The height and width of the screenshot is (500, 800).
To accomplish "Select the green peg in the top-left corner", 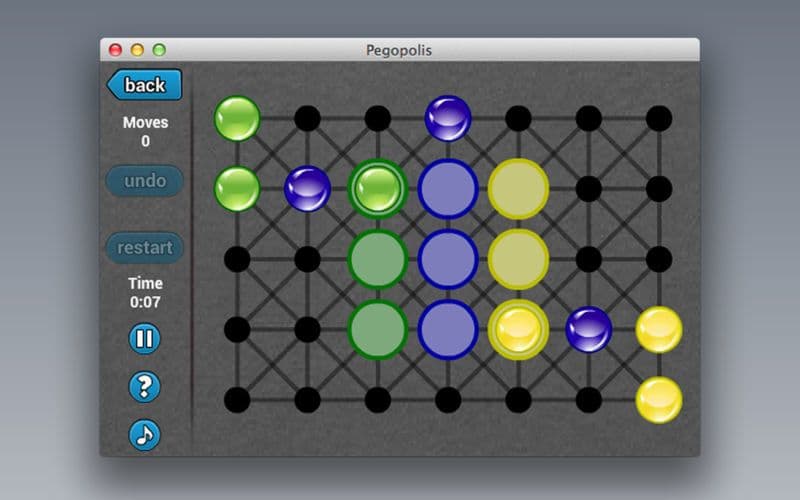I will point(237,118).
